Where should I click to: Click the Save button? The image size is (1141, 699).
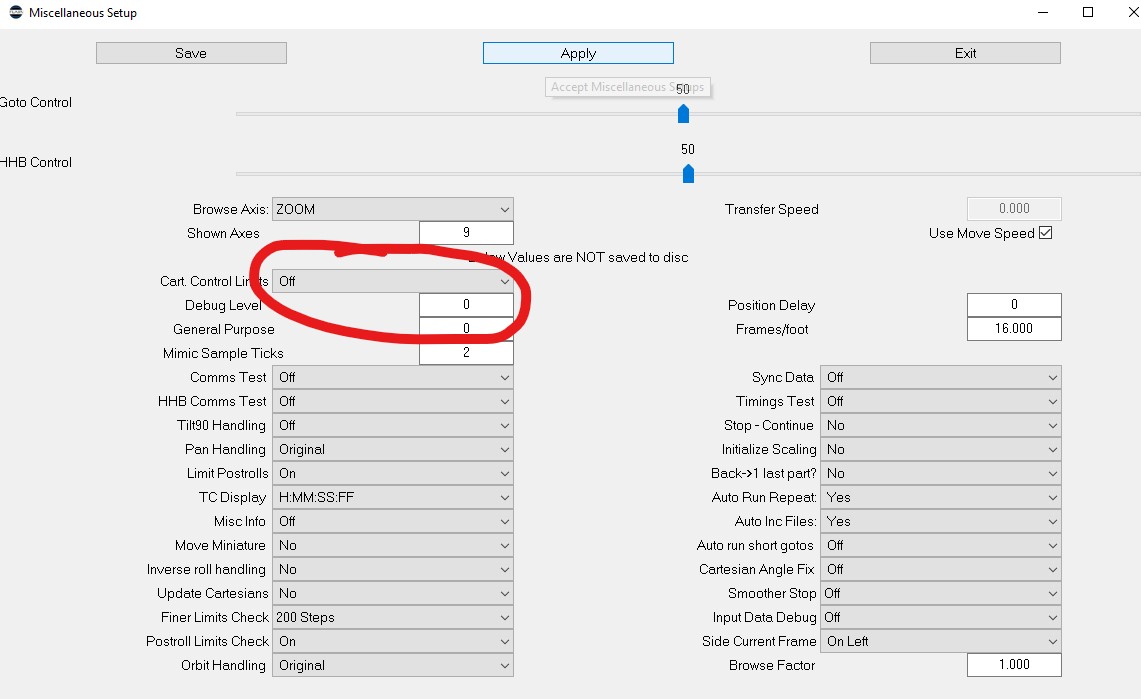(x=191, y=53)
